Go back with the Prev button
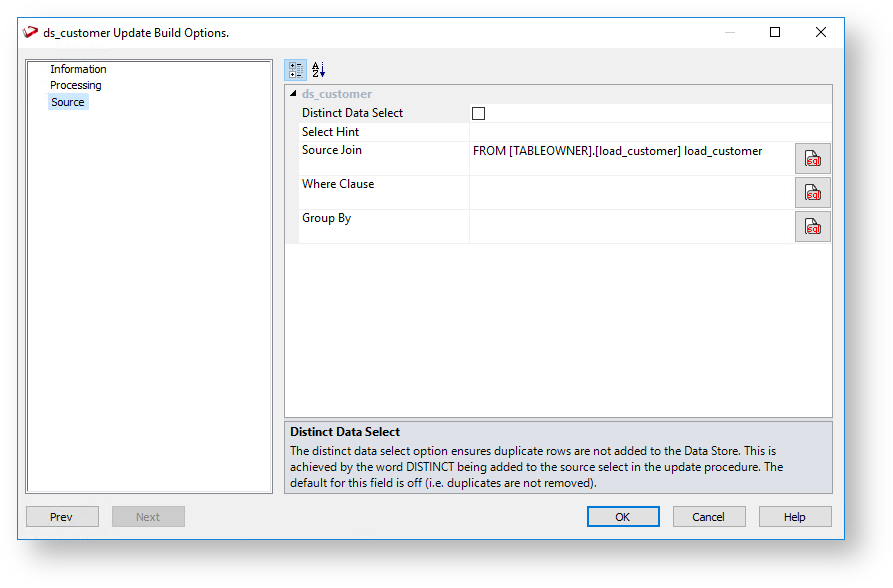The image size is (893, 588). tap(62, 517)
